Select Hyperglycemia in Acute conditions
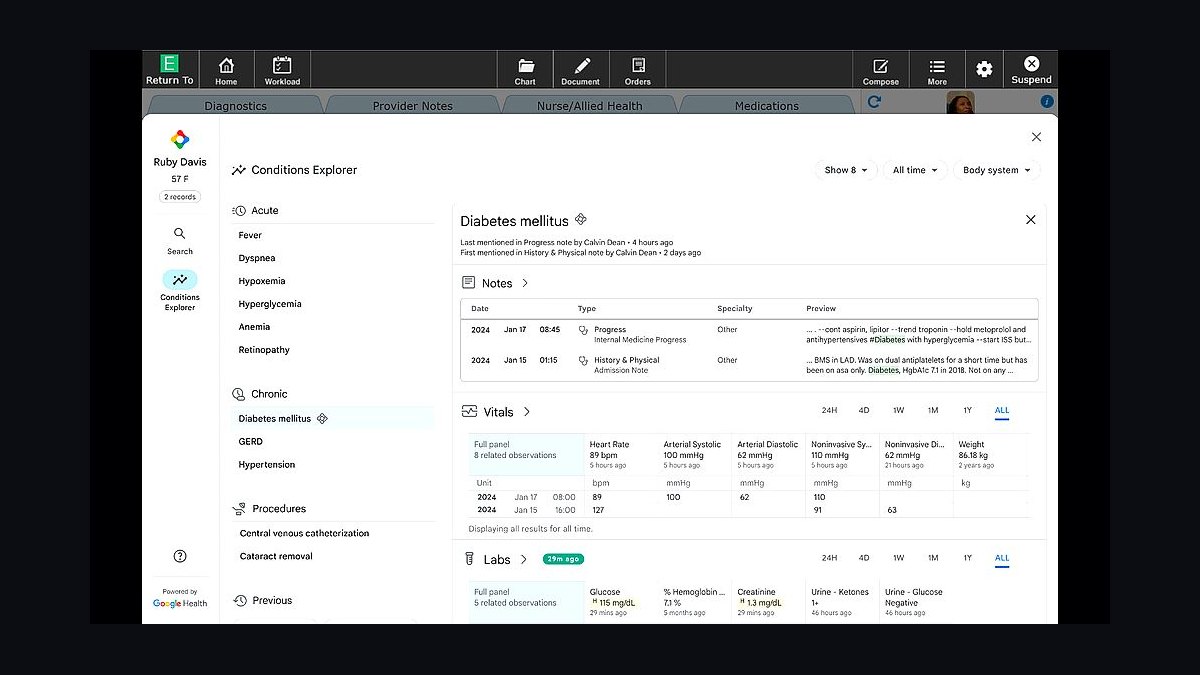The image size is (1200, 675). (270, 304)
